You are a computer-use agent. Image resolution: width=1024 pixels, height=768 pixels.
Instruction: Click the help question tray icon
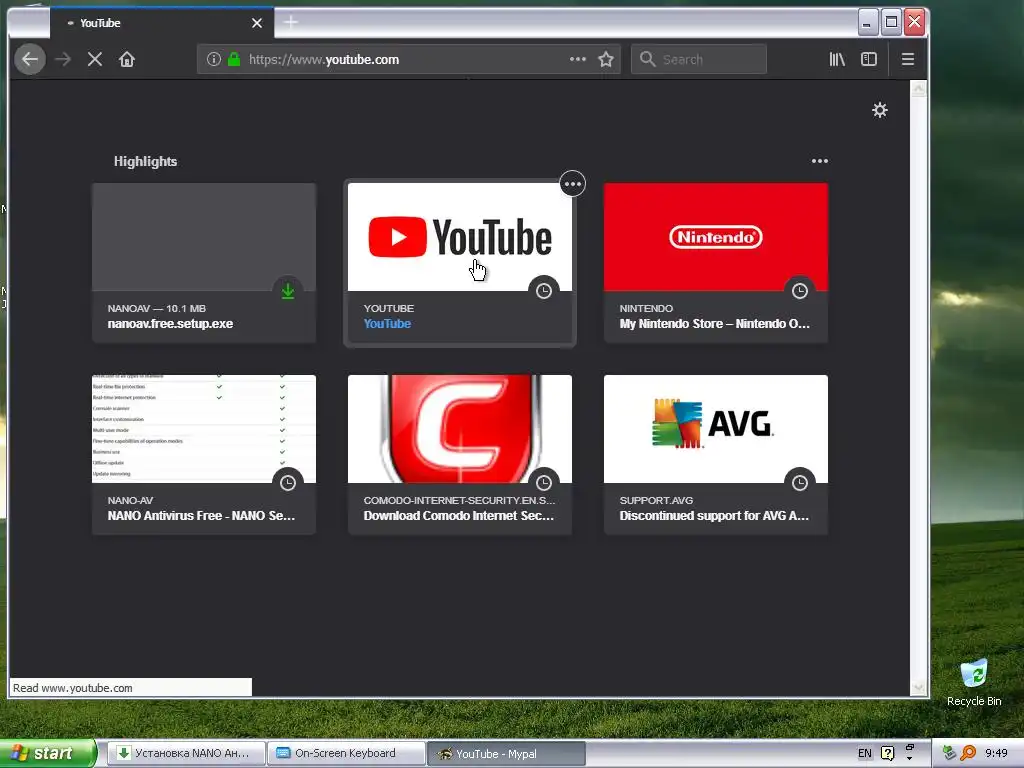[888, 753]
